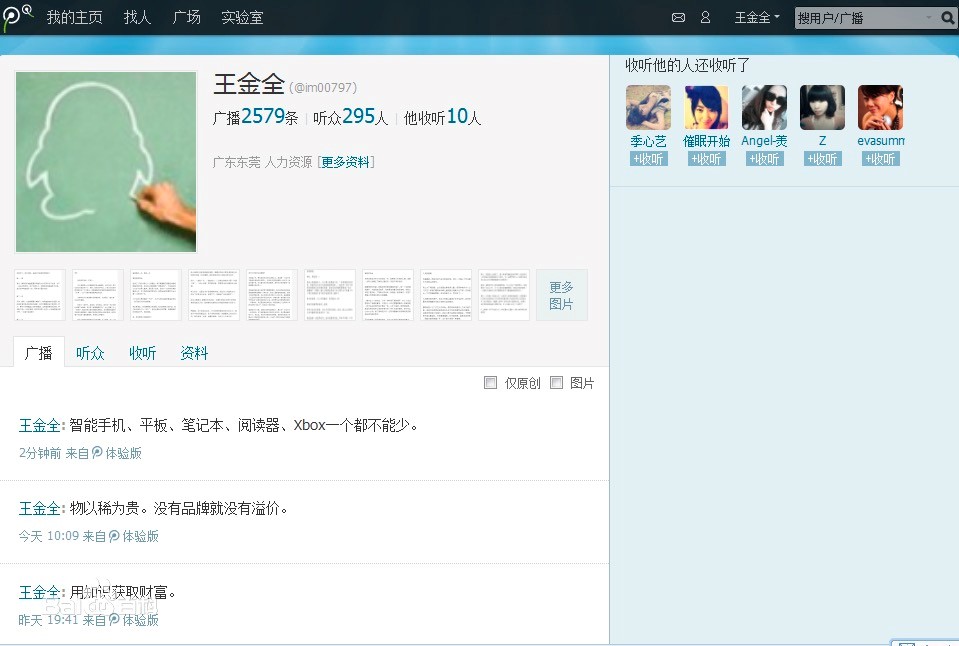Screen dimensions: 959x646
Task: Click the person icon in top bar
Action: [x=705, y=17]
